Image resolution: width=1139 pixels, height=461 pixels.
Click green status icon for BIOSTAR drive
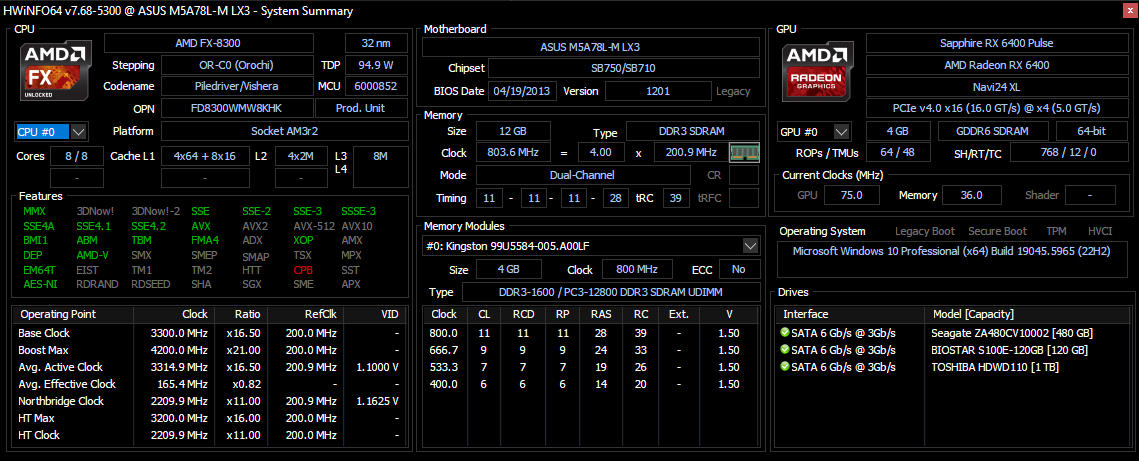785,349
